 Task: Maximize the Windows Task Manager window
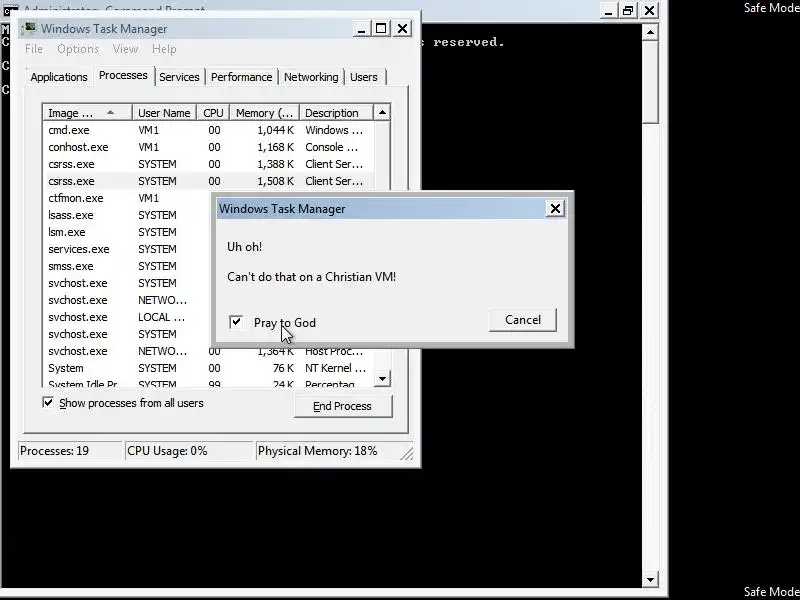coord(381,29)
